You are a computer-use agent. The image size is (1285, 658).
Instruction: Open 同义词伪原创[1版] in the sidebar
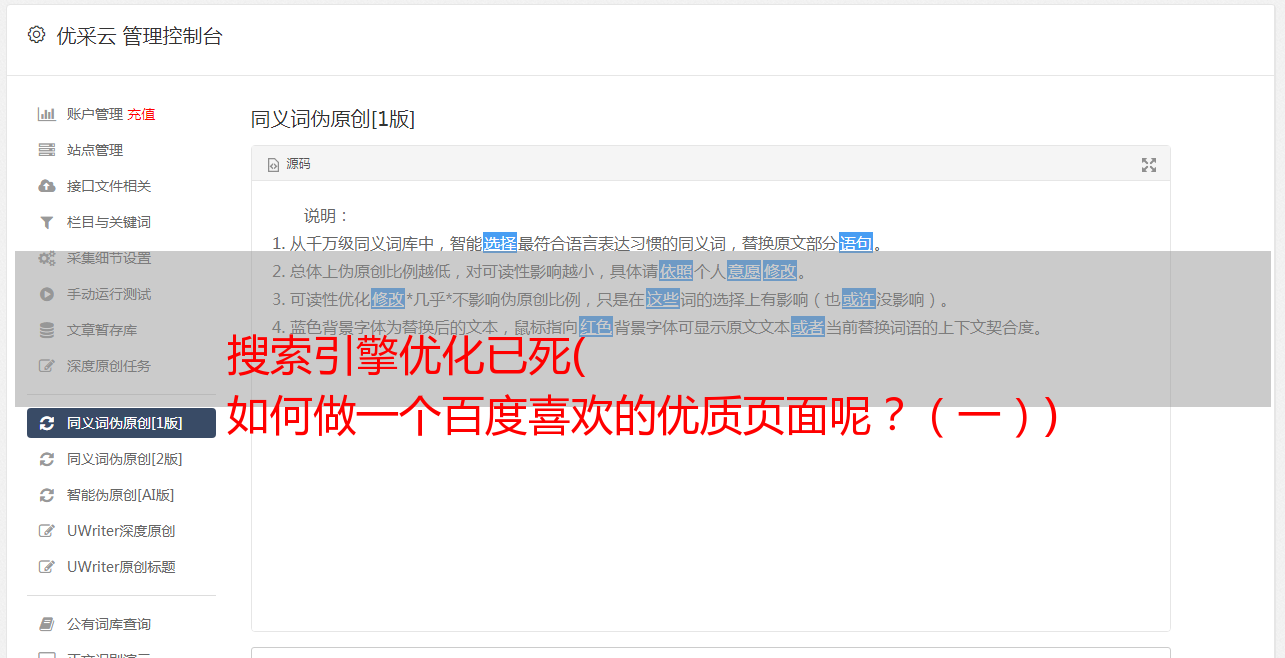pos(121,423)
